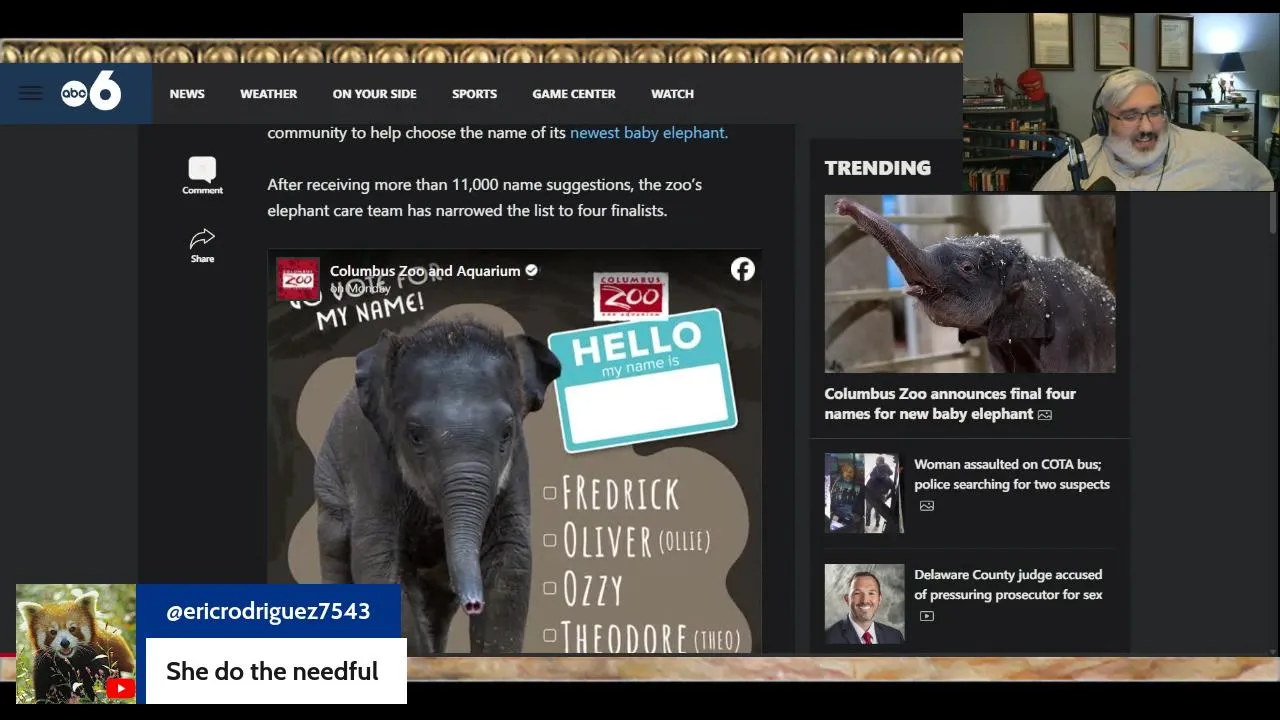Click the Facebook logo icon in embed

click(x=742, y=269)
